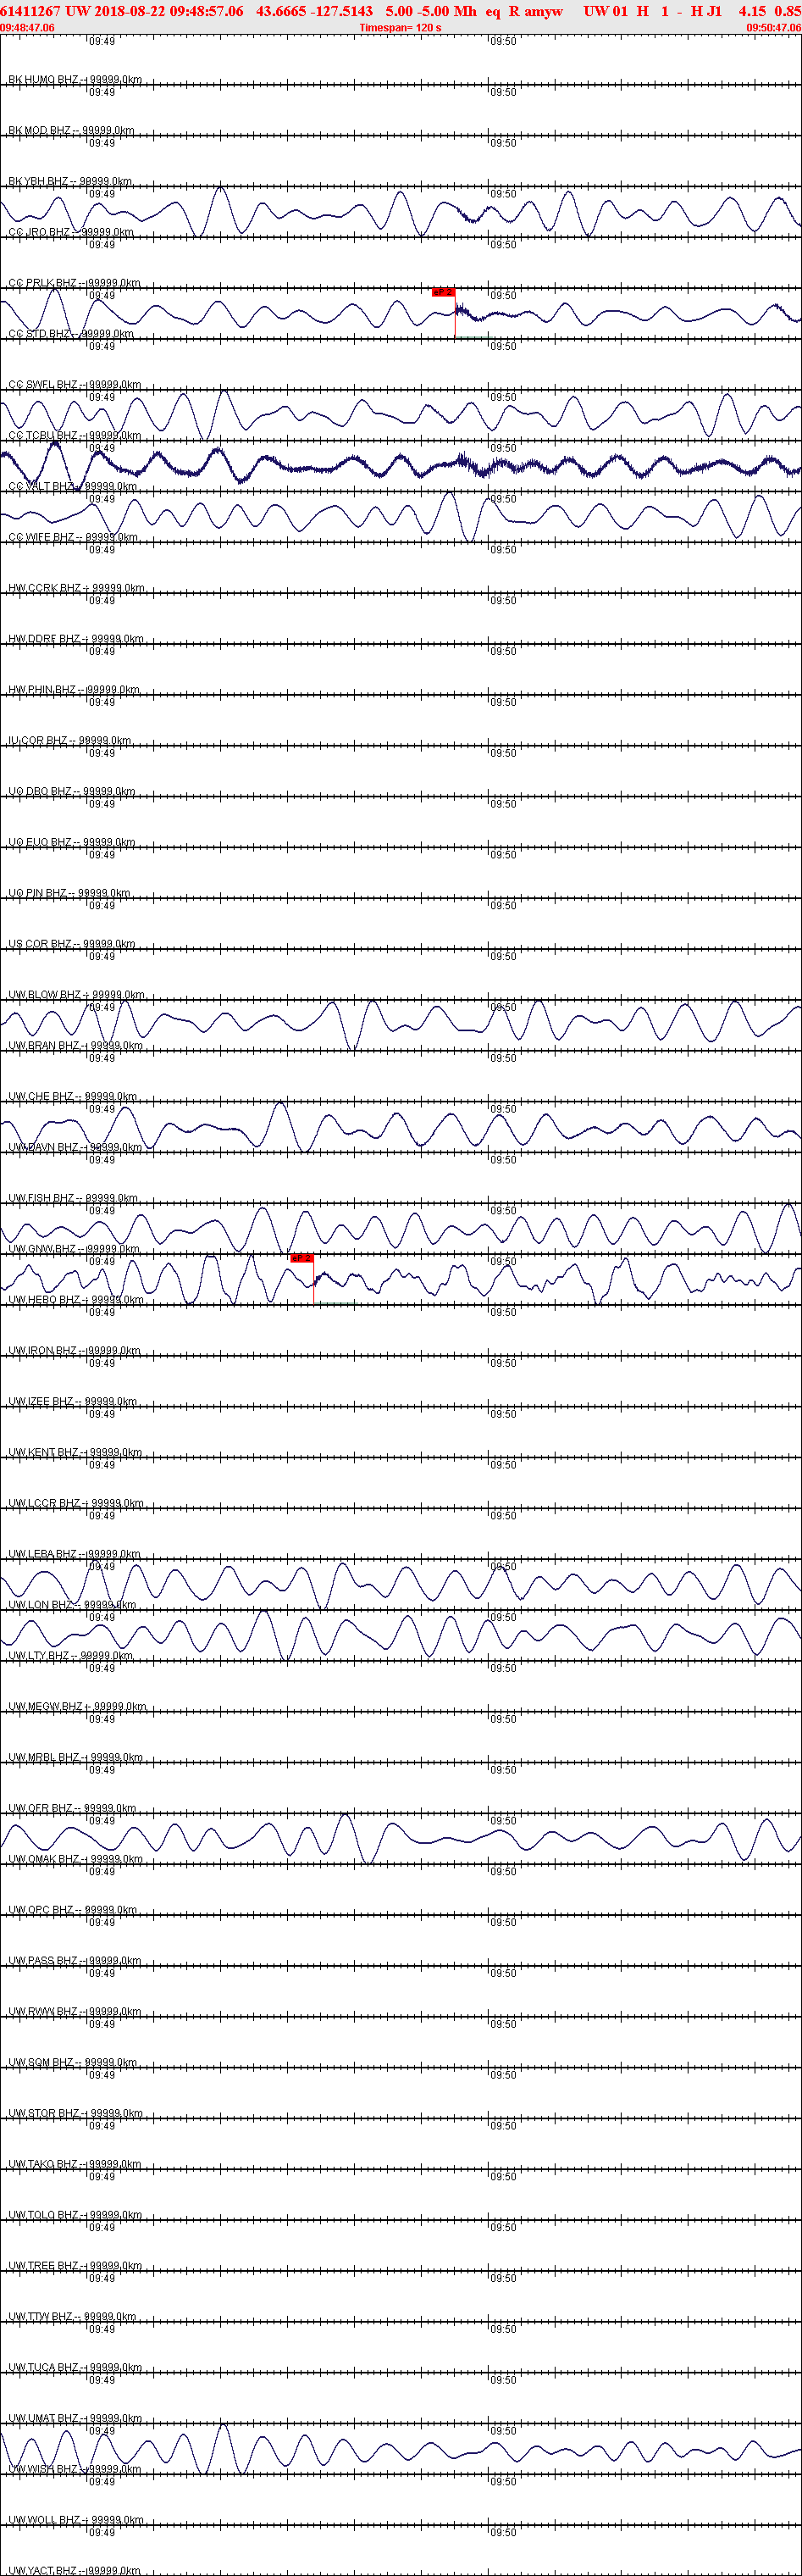
Task: Select the UW OPC BHZ station label
Action: point(72,1911)
